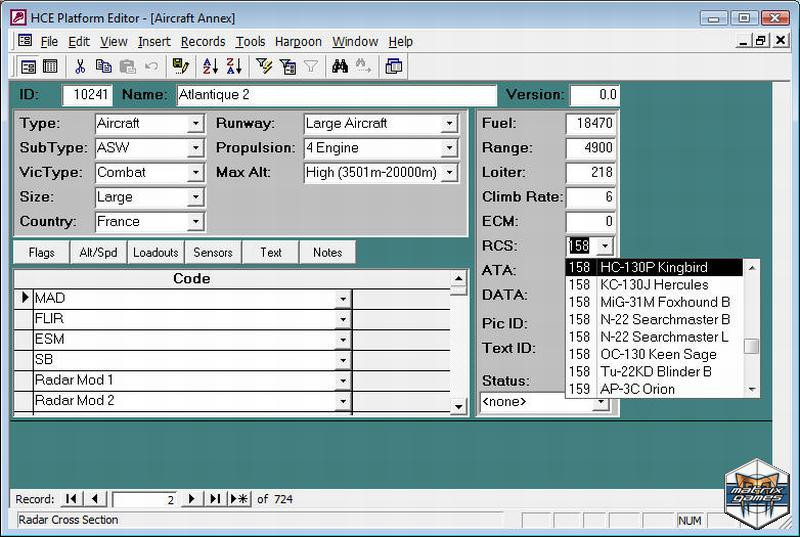Click the Cut scissors icon
The image size is (800, 537).
tap(80, 66)
